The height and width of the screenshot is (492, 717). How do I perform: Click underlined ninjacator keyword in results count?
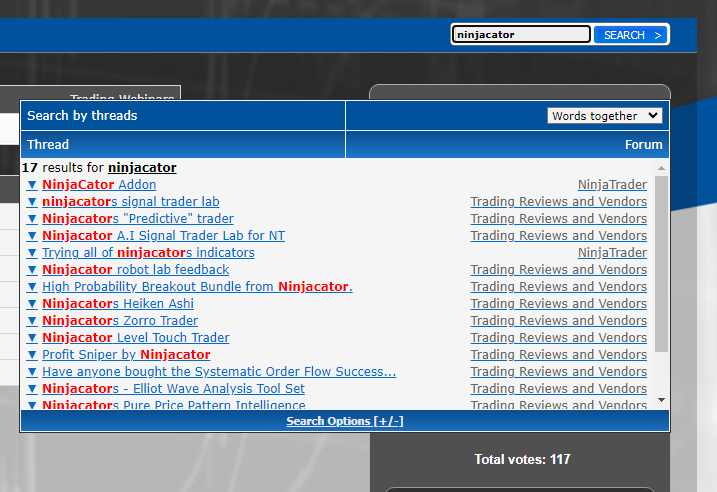(142, 168)
